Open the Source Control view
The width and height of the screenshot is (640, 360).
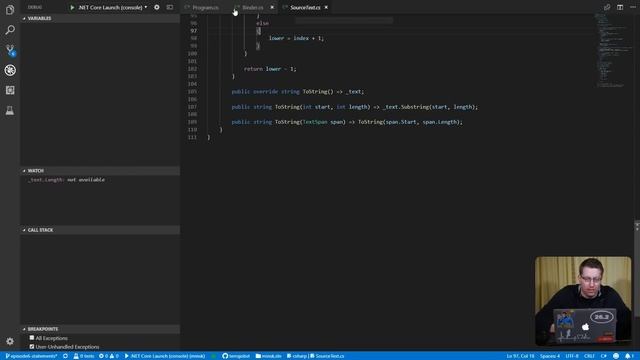click(10, 50)
